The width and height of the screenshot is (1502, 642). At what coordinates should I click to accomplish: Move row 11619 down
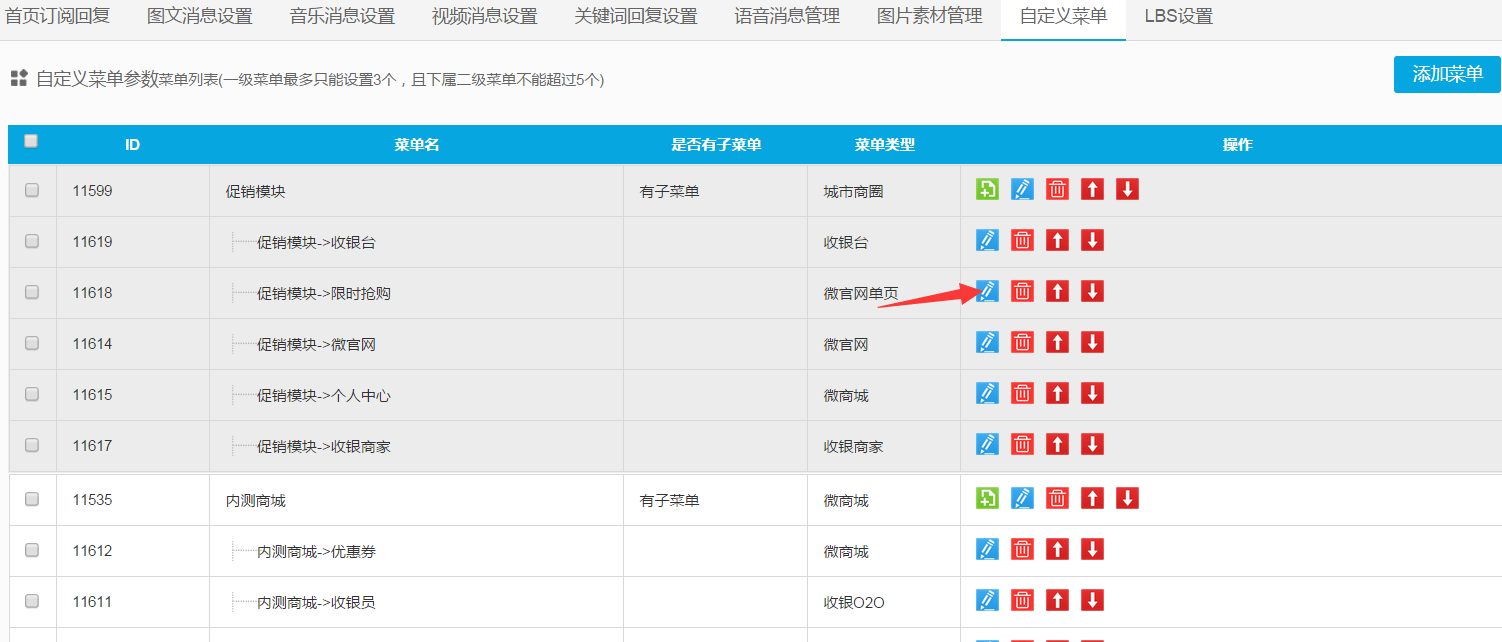1092,240
